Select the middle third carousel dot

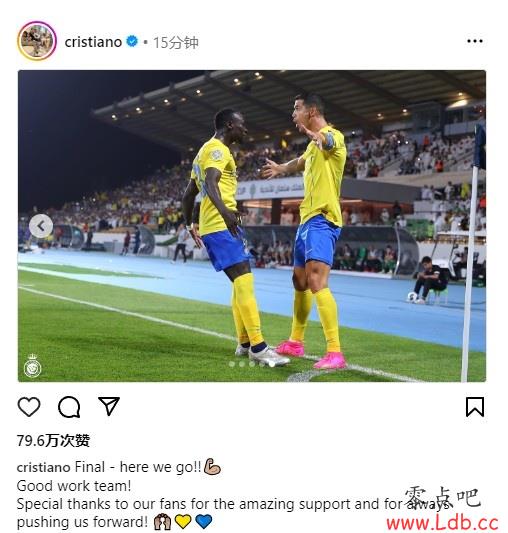click(x=252, y=364)
